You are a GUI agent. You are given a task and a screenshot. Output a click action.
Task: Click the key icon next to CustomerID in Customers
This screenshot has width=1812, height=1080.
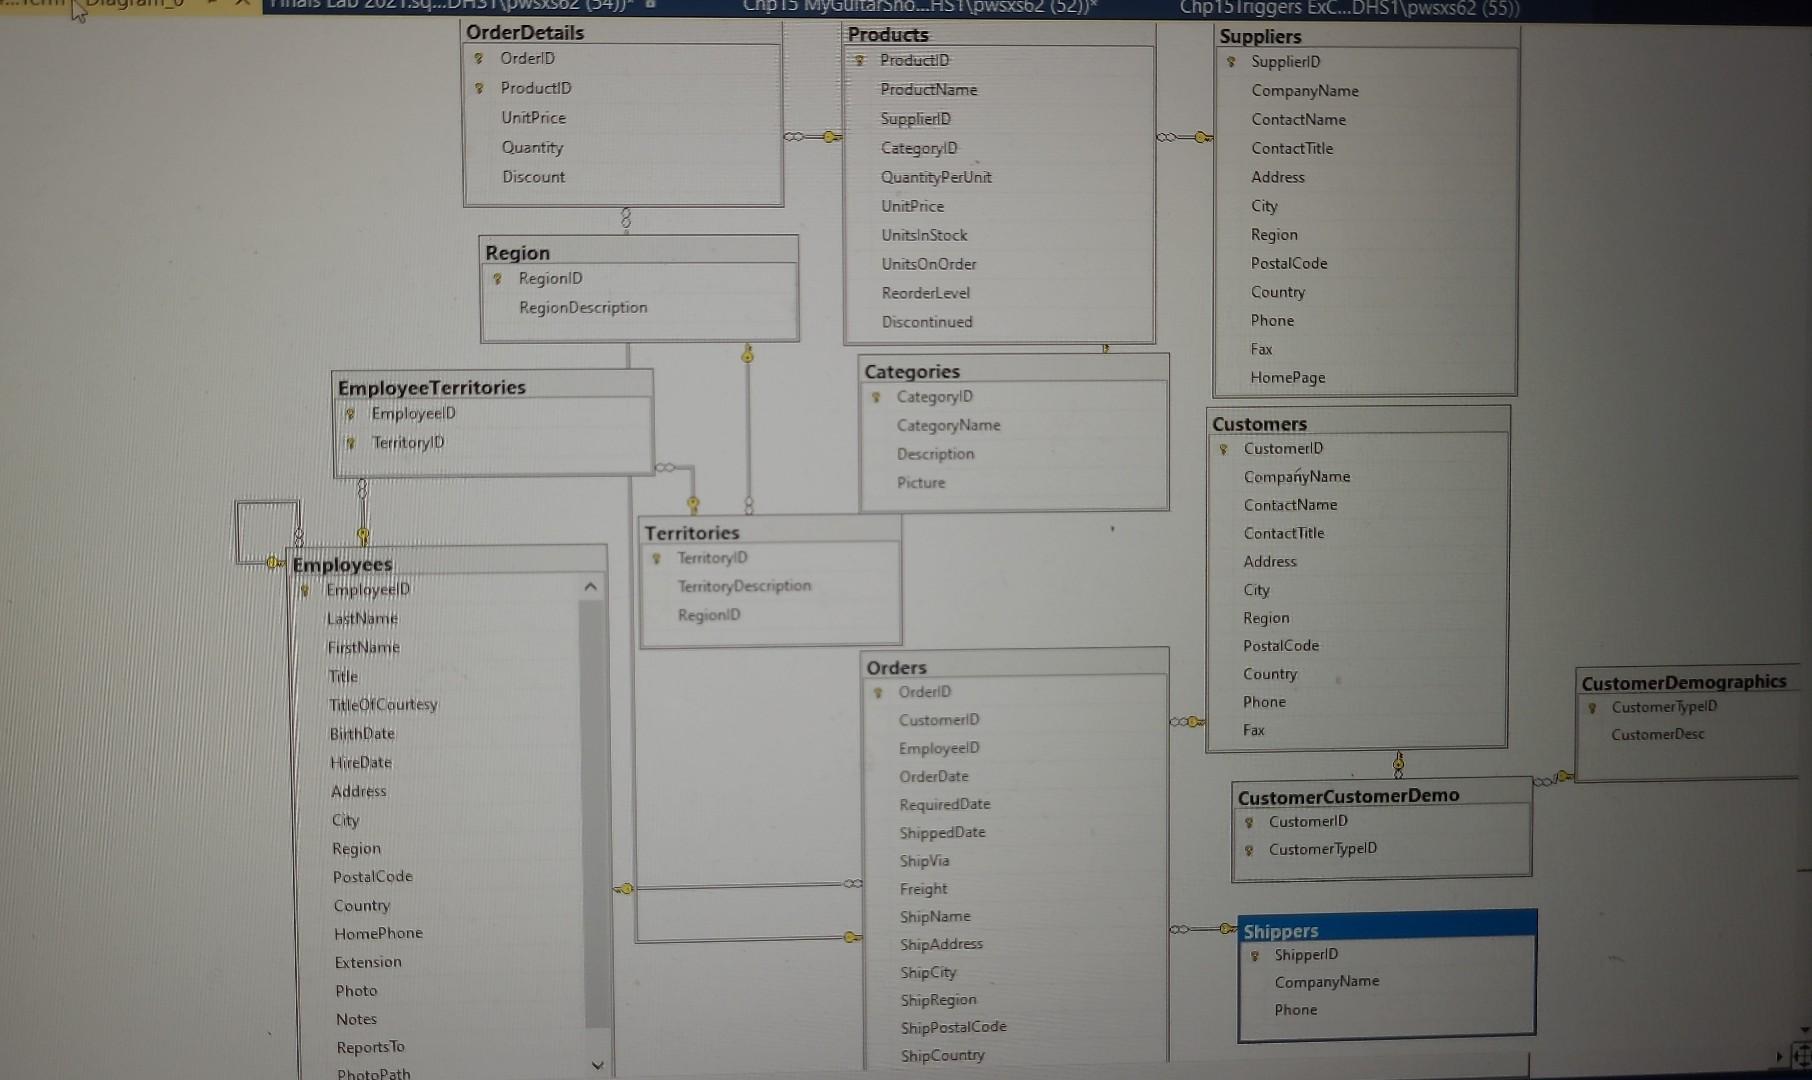point(1223,449)
